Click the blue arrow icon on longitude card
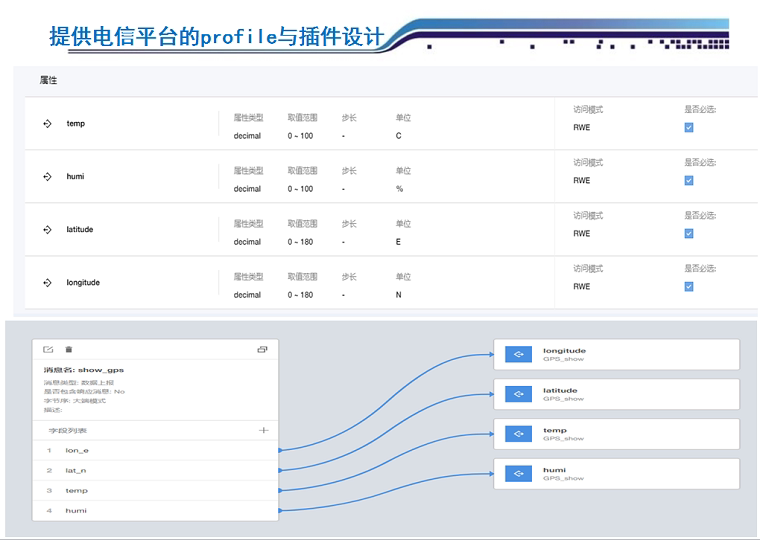The image size is (760, 540). (x=518, y=354)
